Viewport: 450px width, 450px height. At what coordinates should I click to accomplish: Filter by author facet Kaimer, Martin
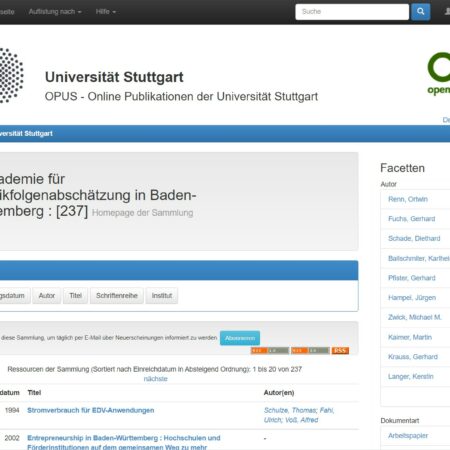click(x=410, y=337)
